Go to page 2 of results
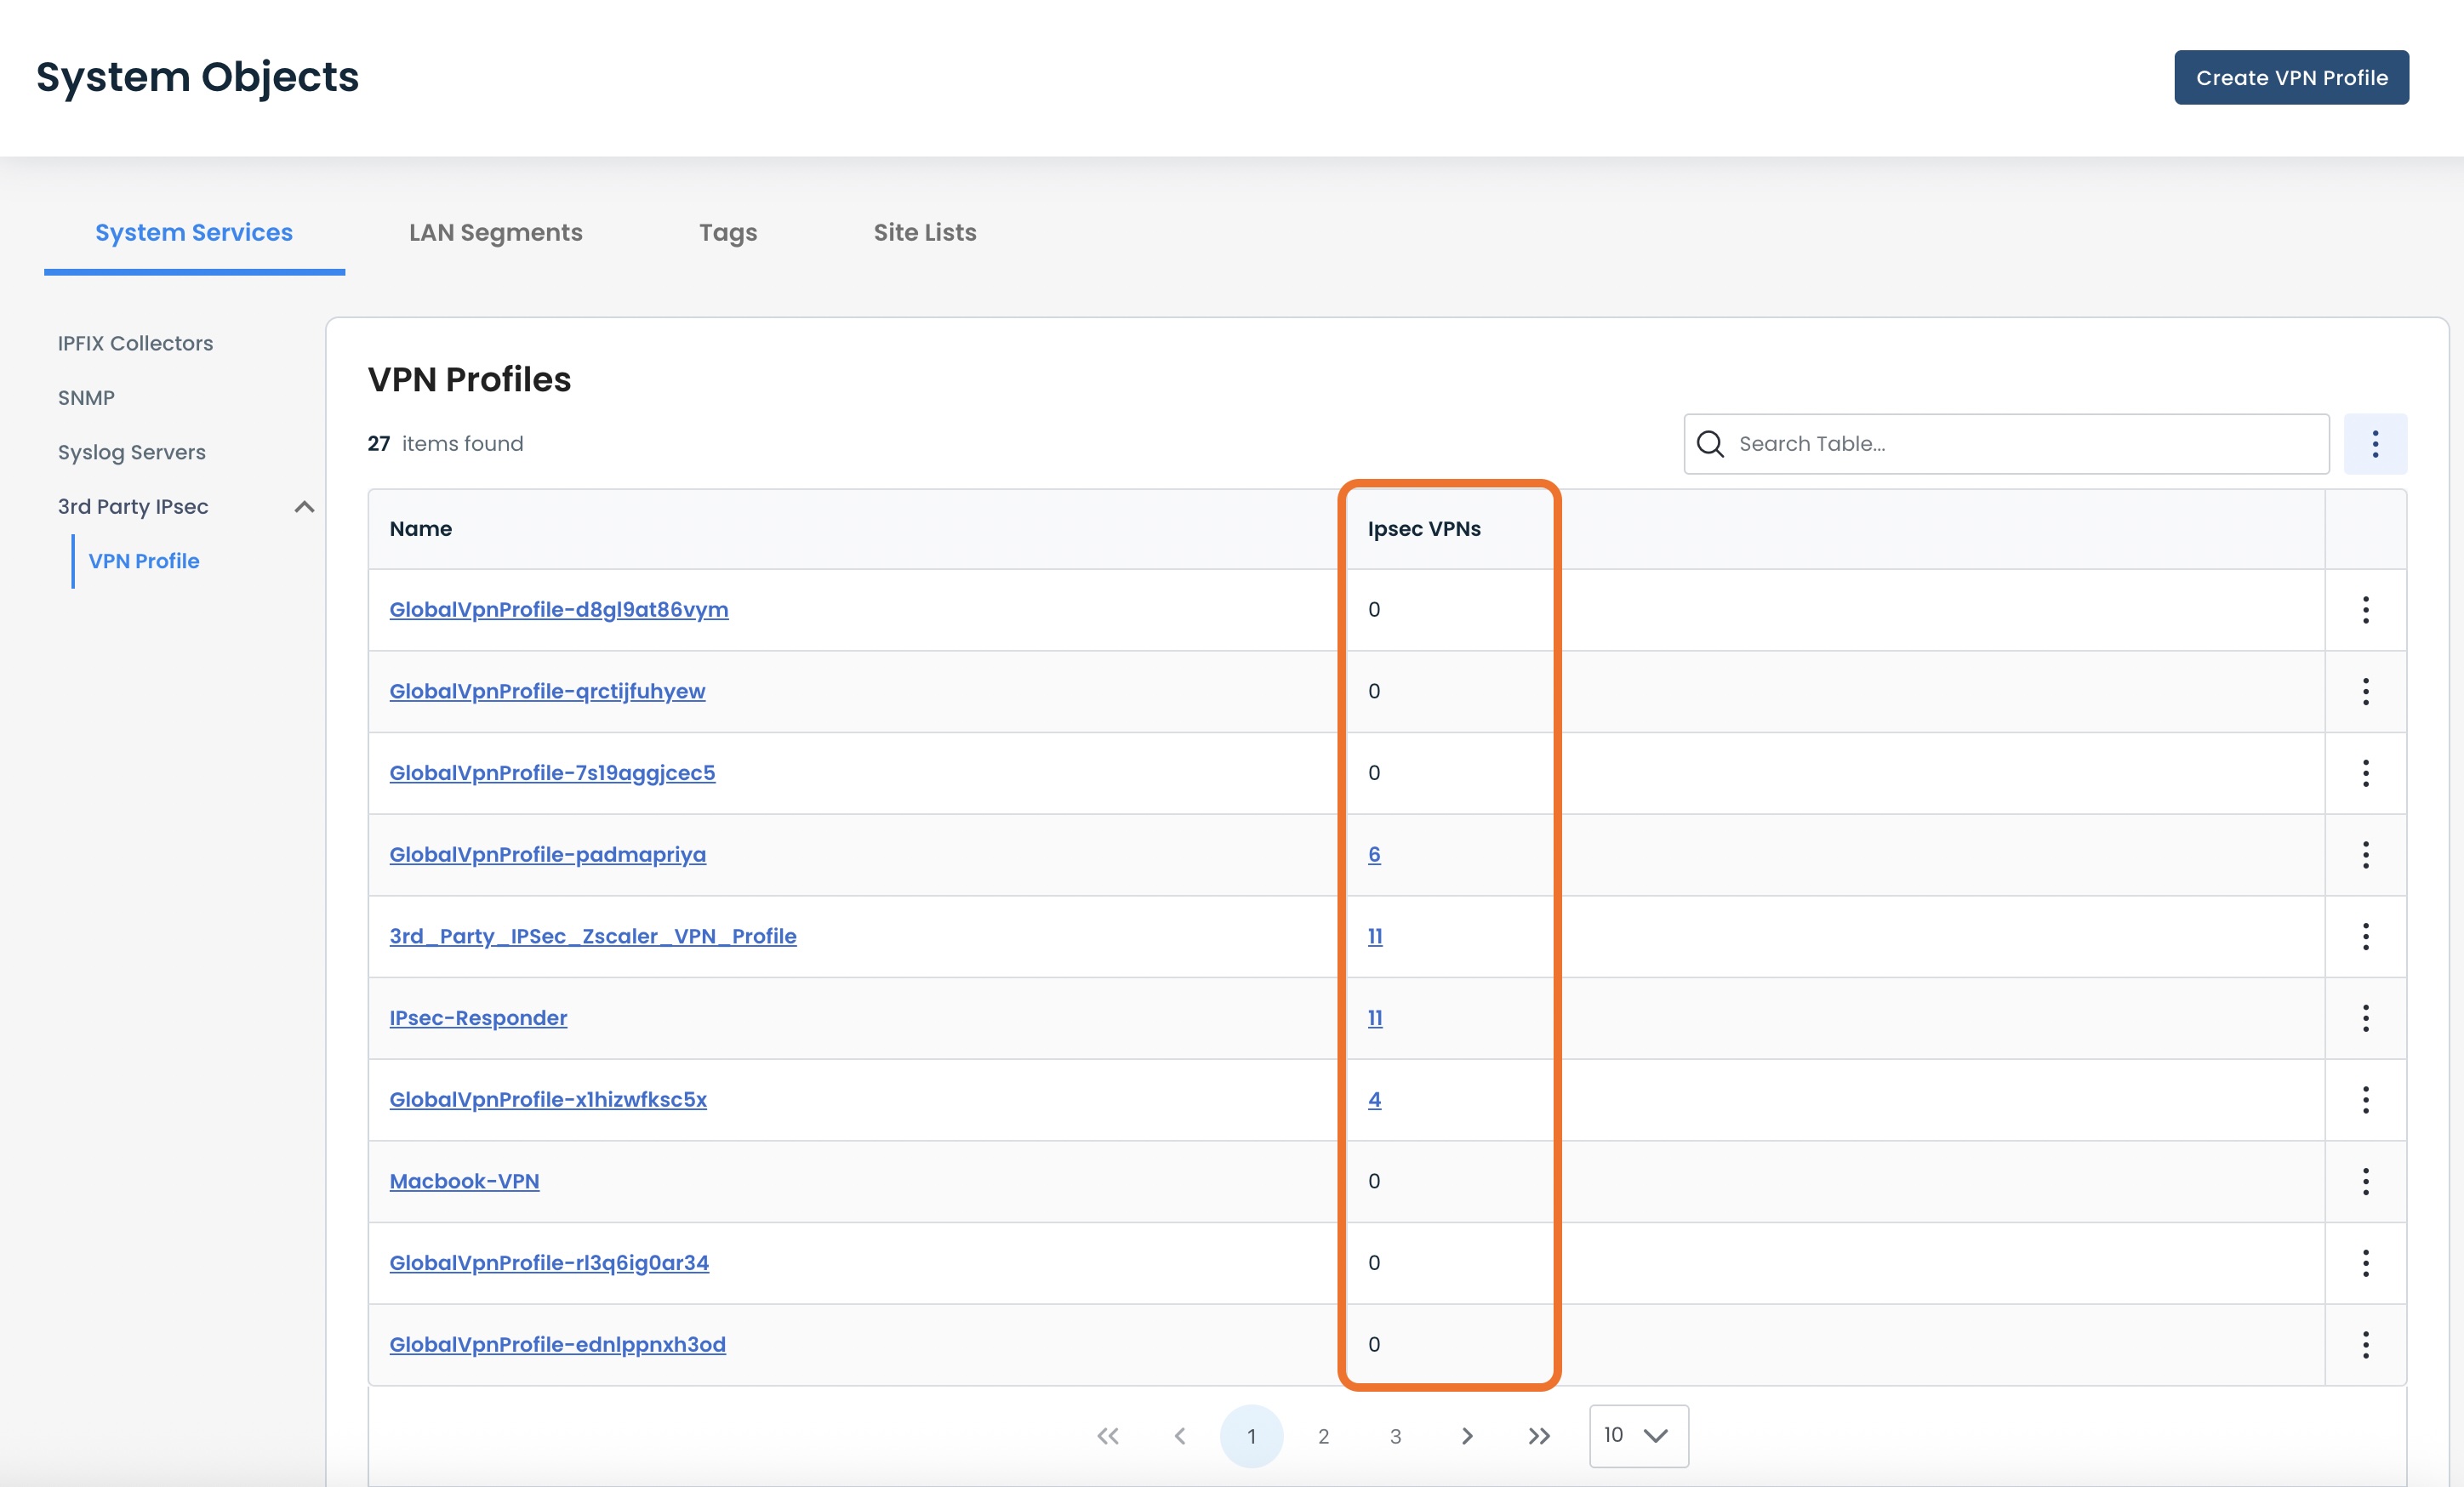Screen dimensions: 2464x1487 1323,1436
